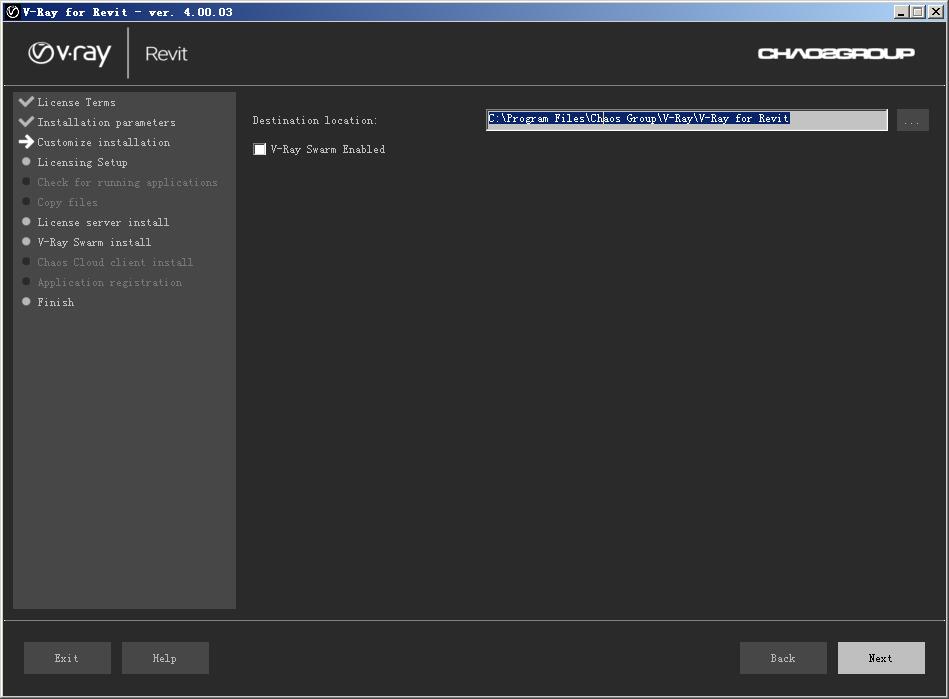Select the Customize installation step

[103, 142]
